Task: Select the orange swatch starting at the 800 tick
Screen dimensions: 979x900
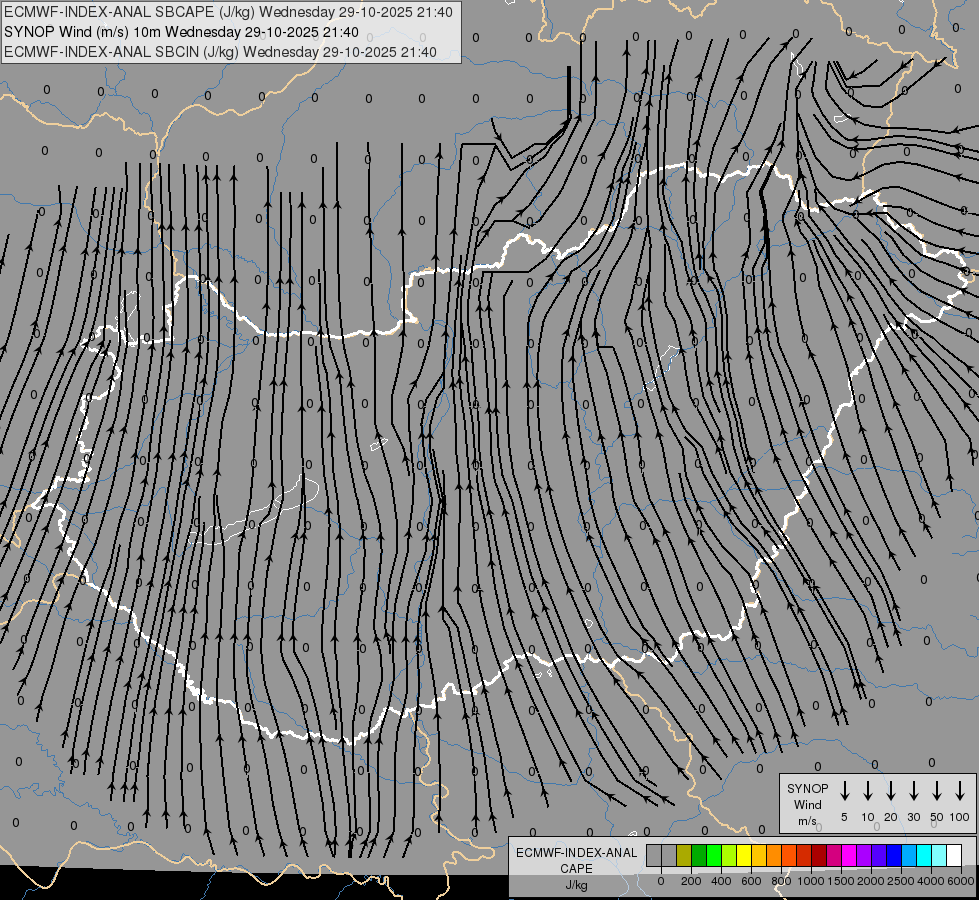Action: [789, 855]
